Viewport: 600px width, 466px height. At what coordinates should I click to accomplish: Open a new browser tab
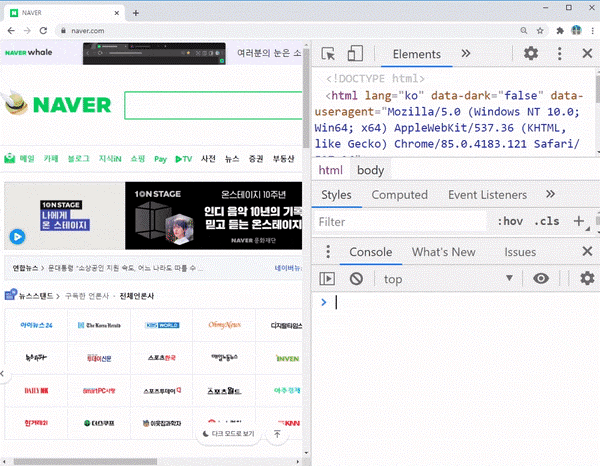click(135, 13)
